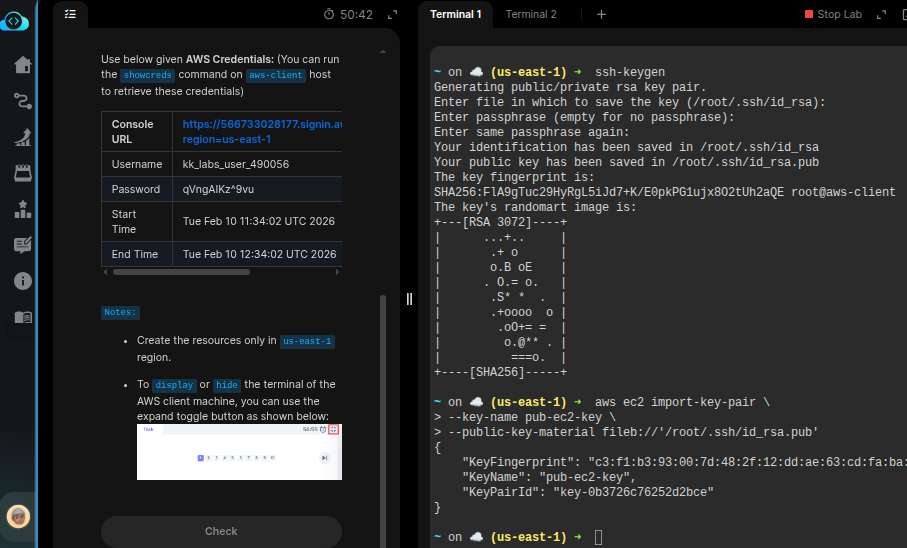Click the KodeKloud logo icon

pos(15,21)
